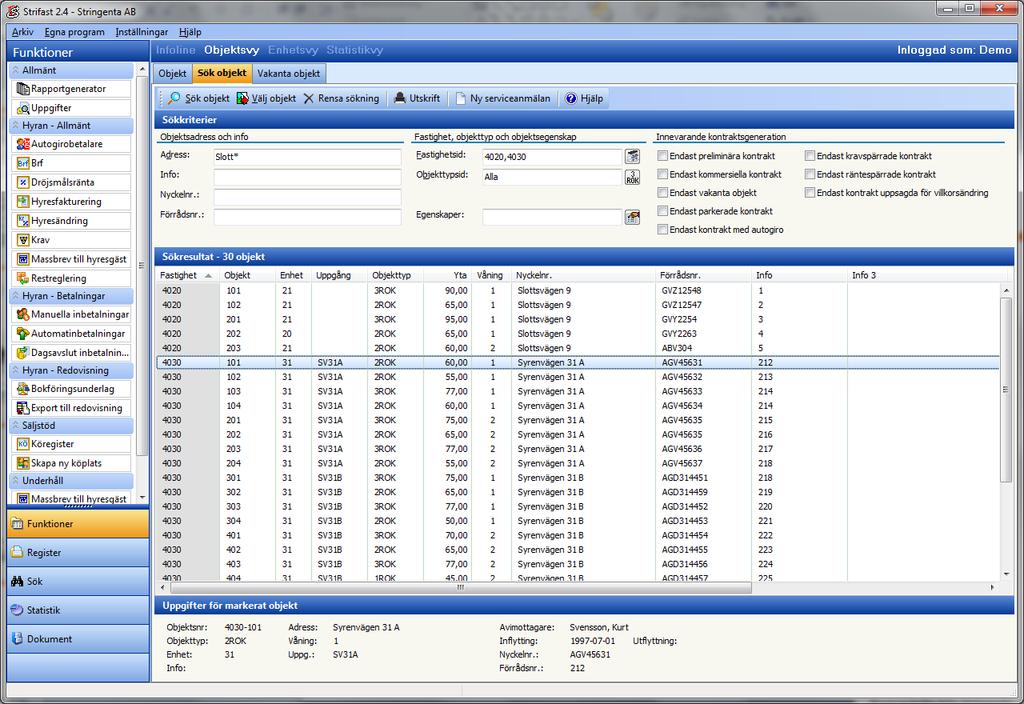Viewport: 1024px width, 704px height.
Task: Open Manuella inbetalningar
Action: (71, 314)
